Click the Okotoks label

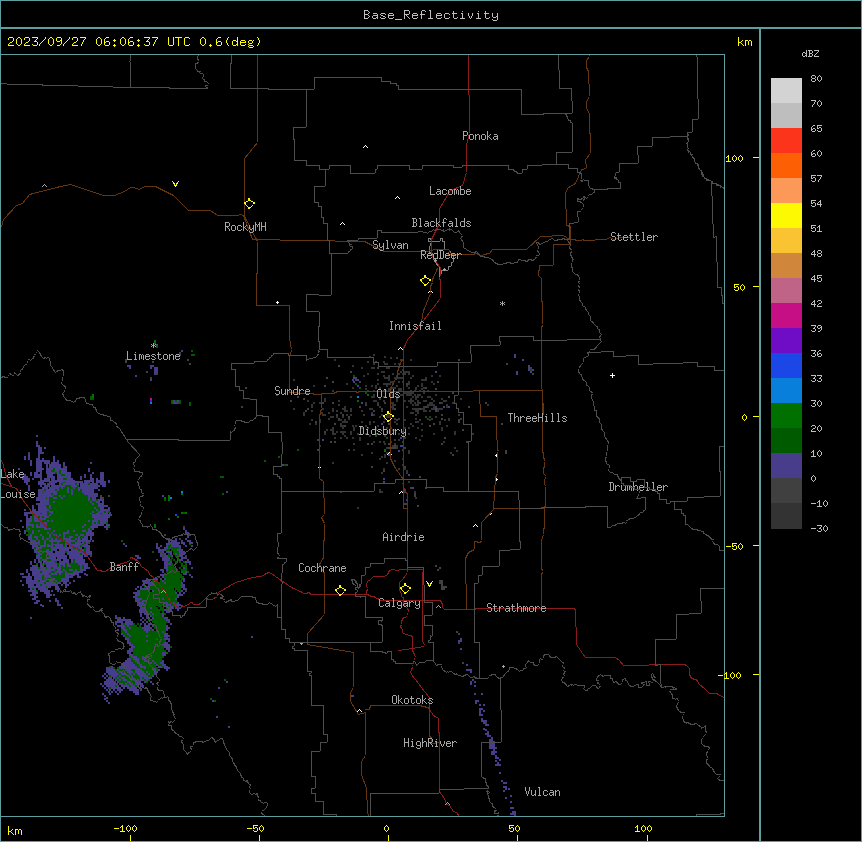pyautogui.click(x=412, y=700)
